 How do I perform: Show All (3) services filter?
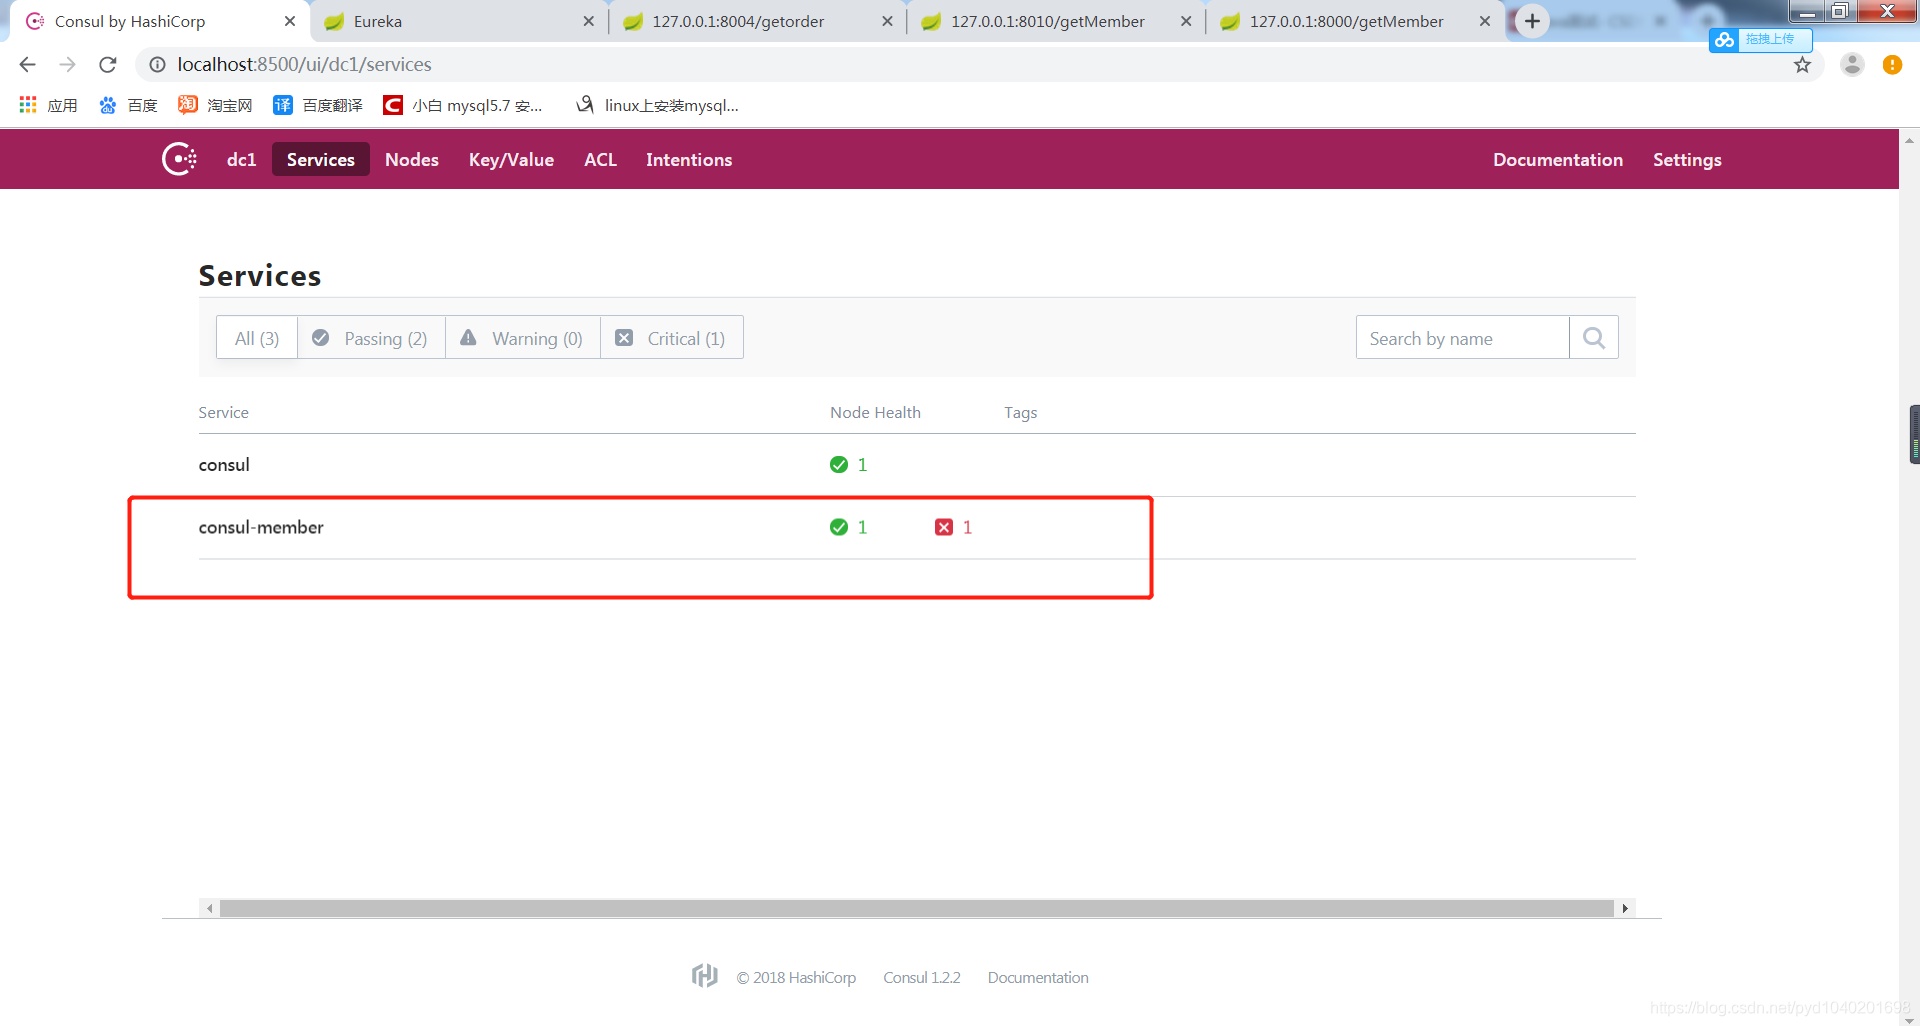(257, 338)
